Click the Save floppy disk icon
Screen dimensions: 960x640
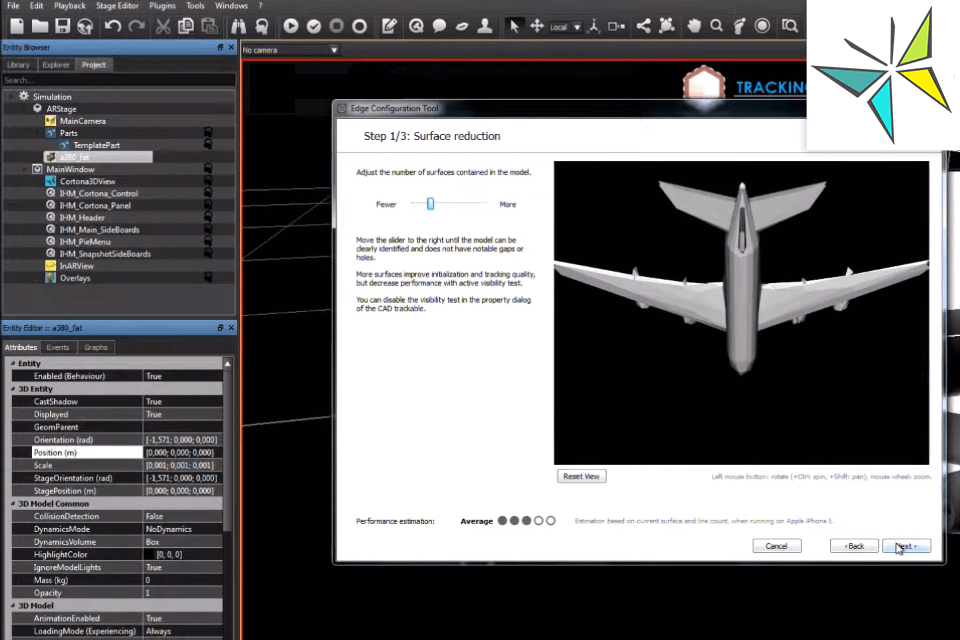point(62,26)
